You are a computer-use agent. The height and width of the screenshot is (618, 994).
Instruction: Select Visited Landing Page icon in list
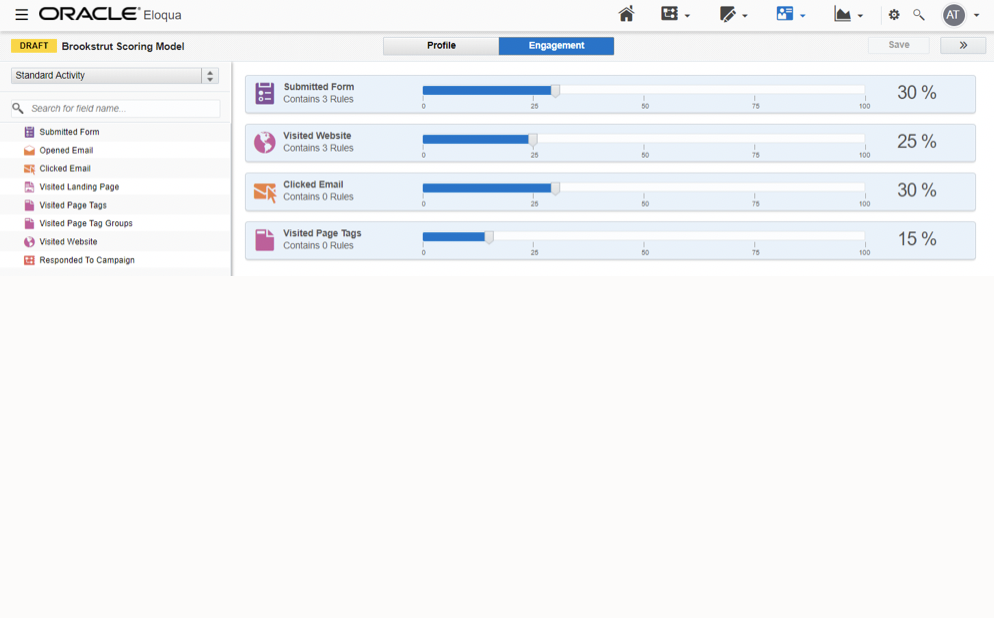point(29,187)
